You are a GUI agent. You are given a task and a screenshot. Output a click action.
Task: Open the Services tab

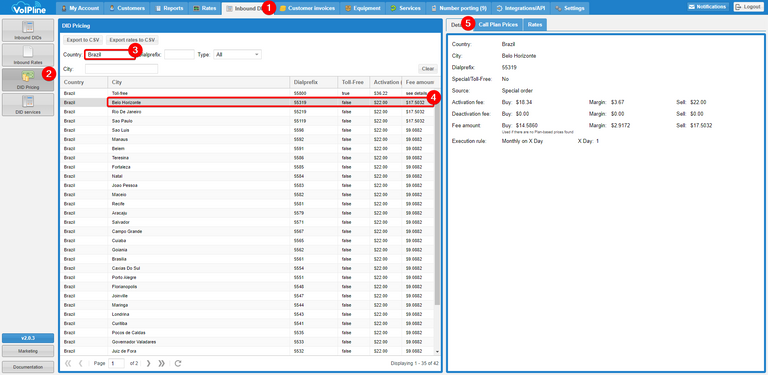click(x=406, y=8)
